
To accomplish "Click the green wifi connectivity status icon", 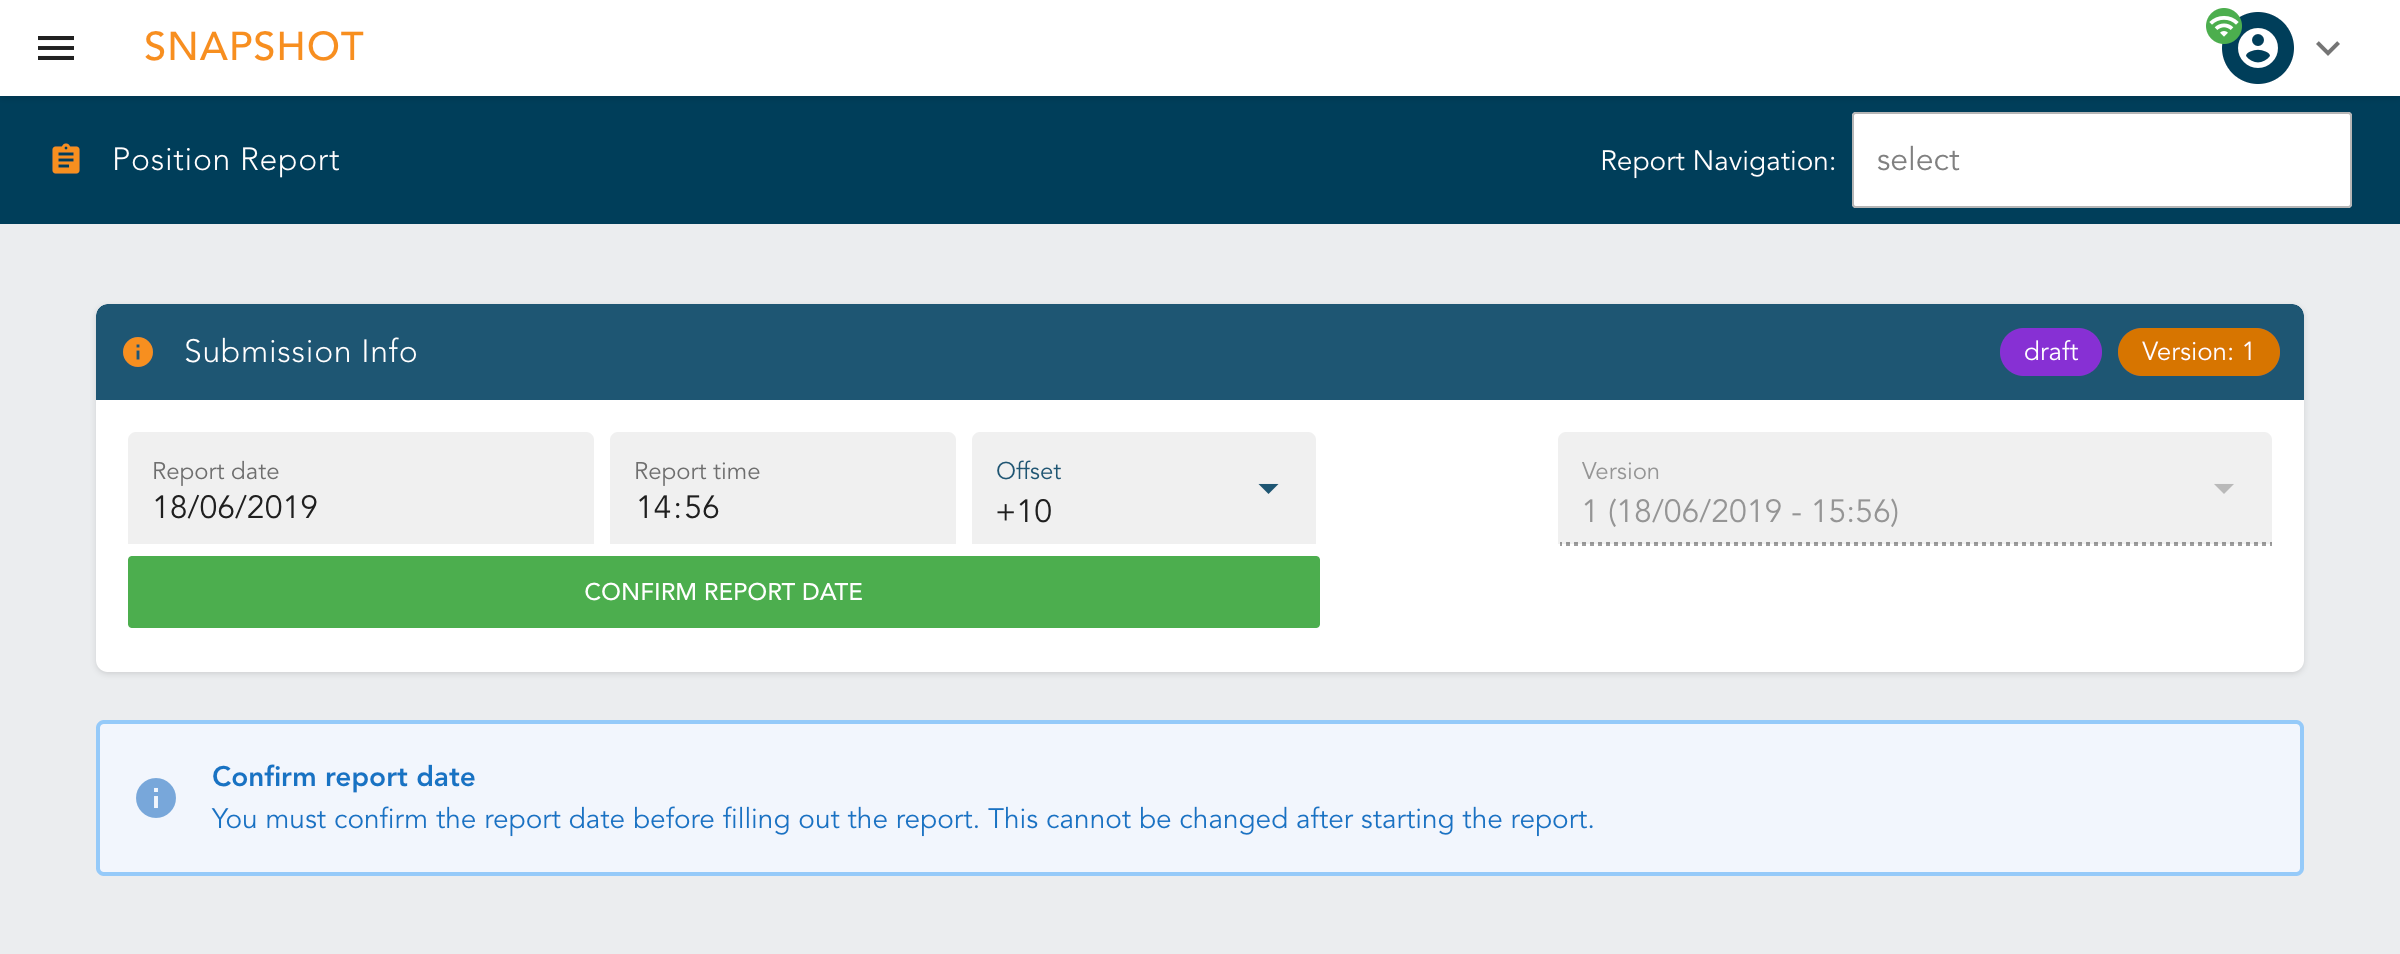I will pyautogui.click(x=2223, y=26).
